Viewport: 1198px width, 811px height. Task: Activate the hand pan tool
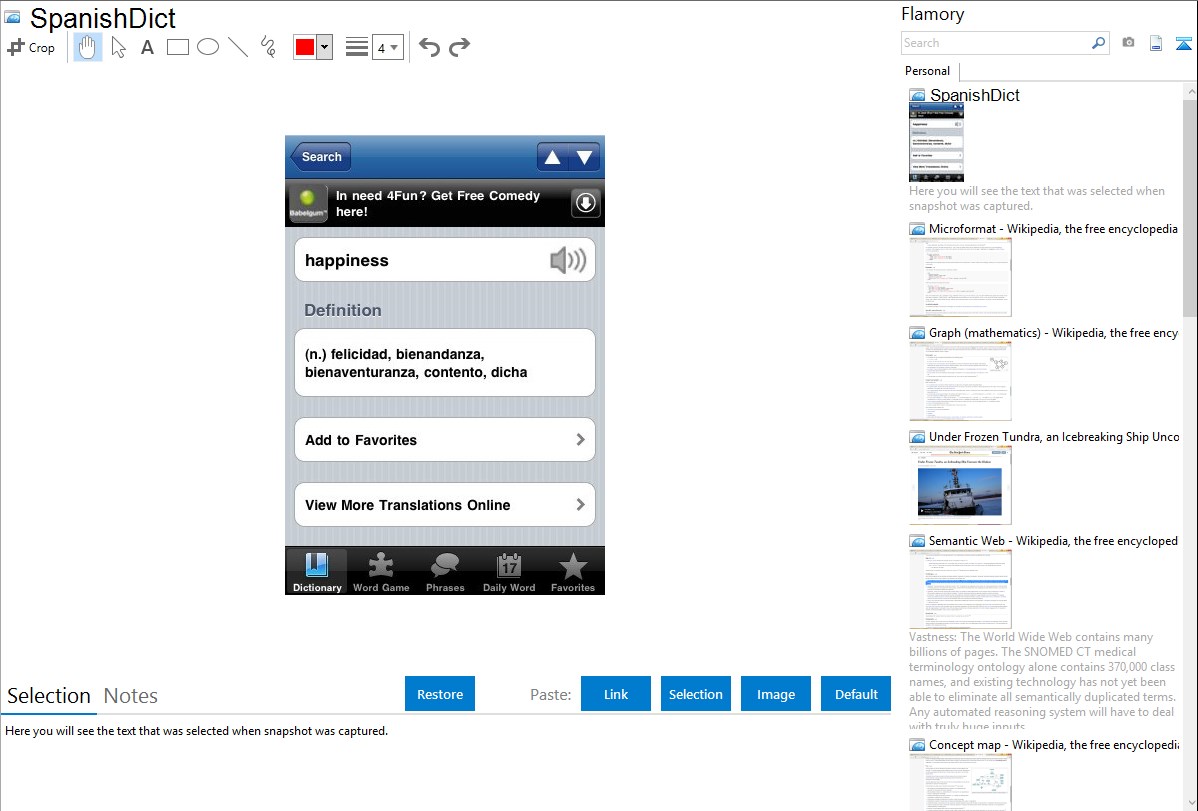click(x=87, y=47)
